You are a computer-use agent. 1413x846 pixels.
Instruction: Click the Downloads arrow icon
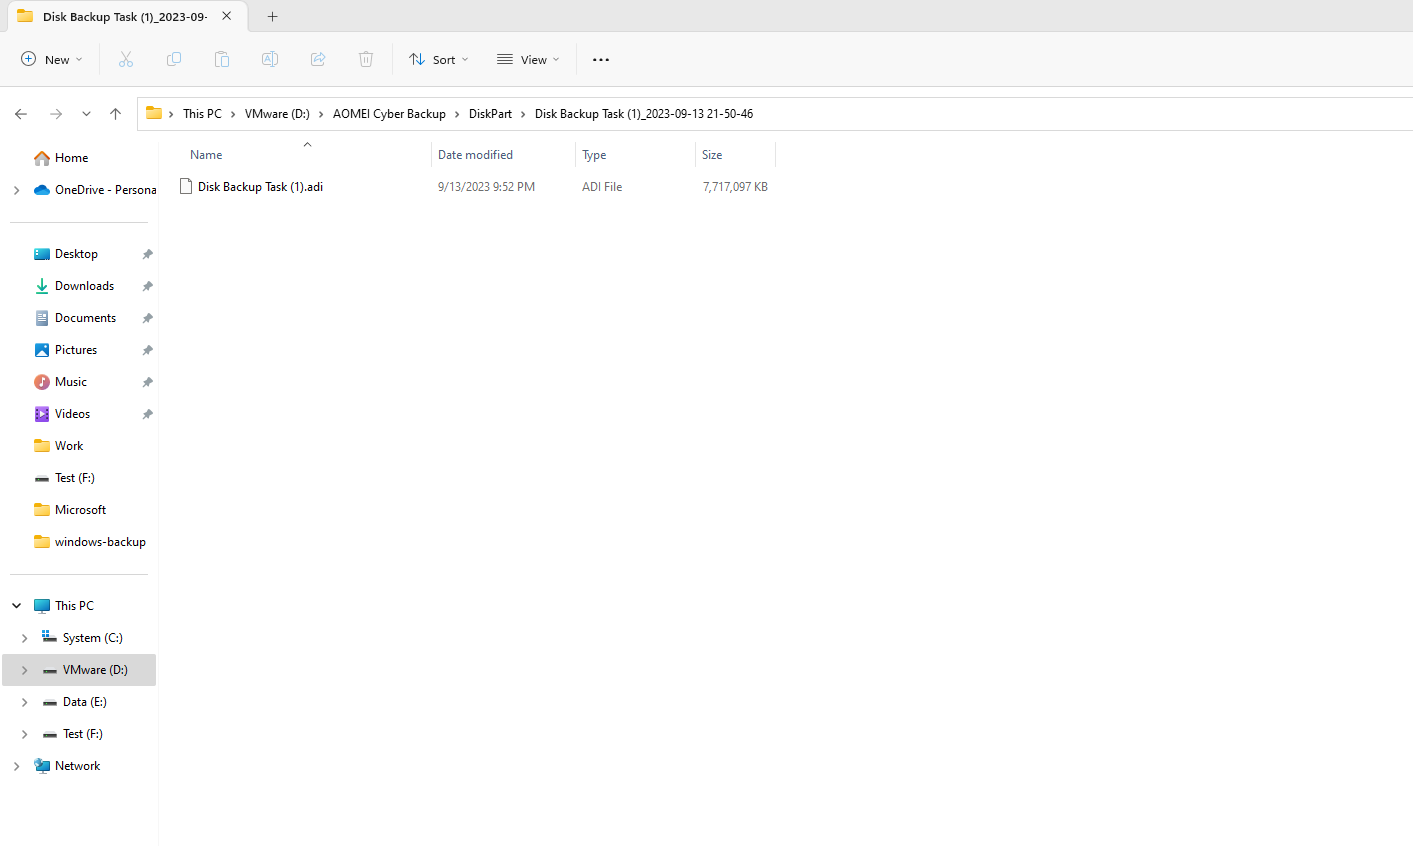tap(42, 286)
